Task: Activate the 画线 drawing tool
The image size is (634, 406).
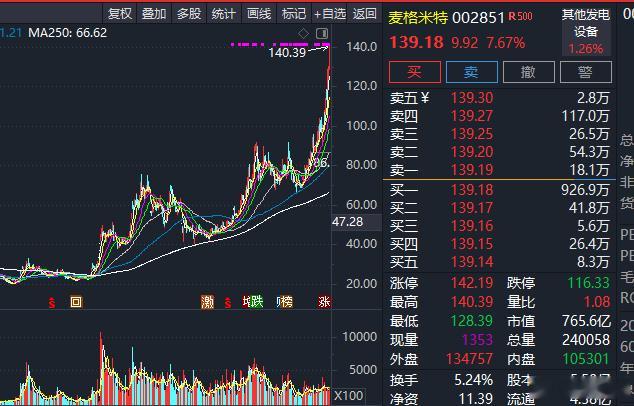Action: pyautogui.click(x=259, y=14)
